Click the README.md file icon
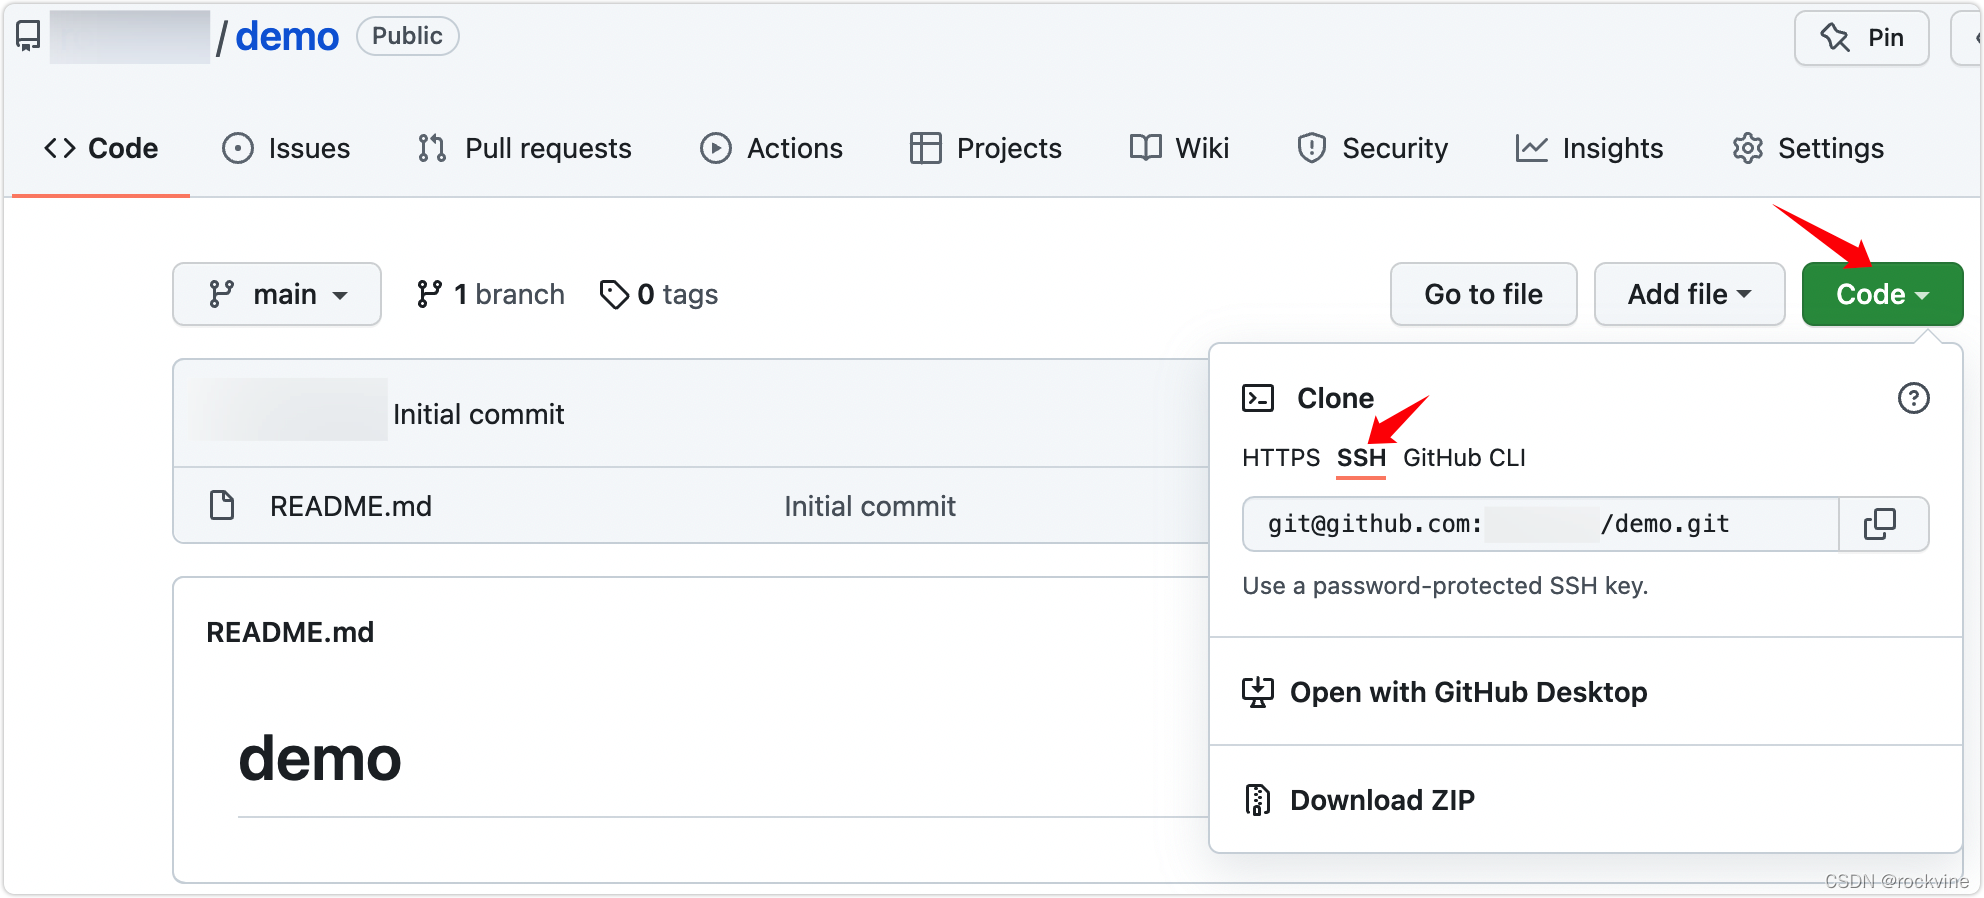The height and width of the screenshot is (898, 1984). [222, 506]
